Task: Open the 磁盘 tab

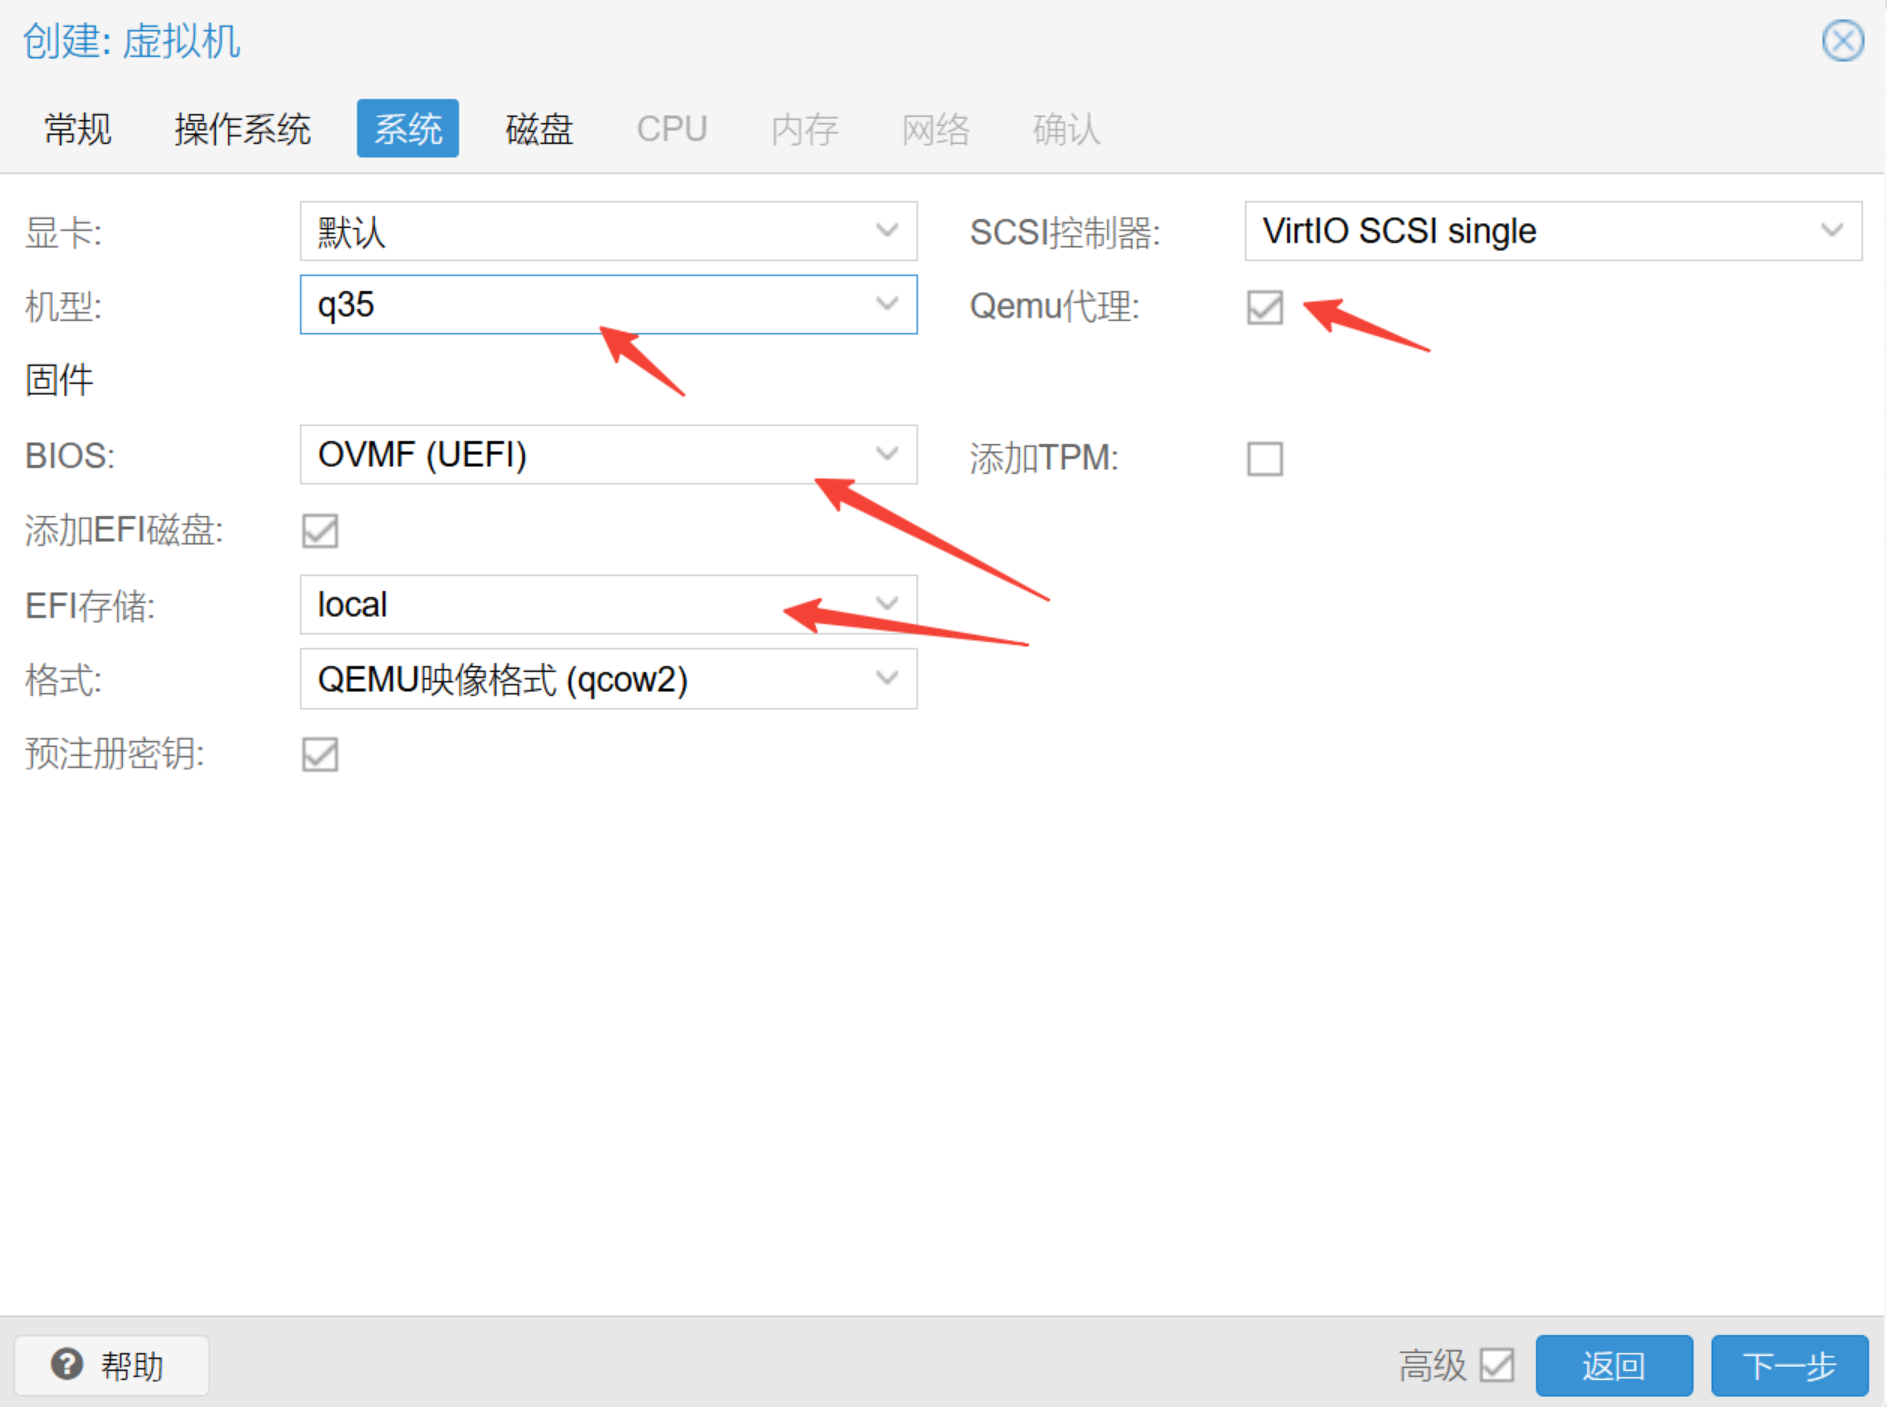Action: click(x=540, y=129)
